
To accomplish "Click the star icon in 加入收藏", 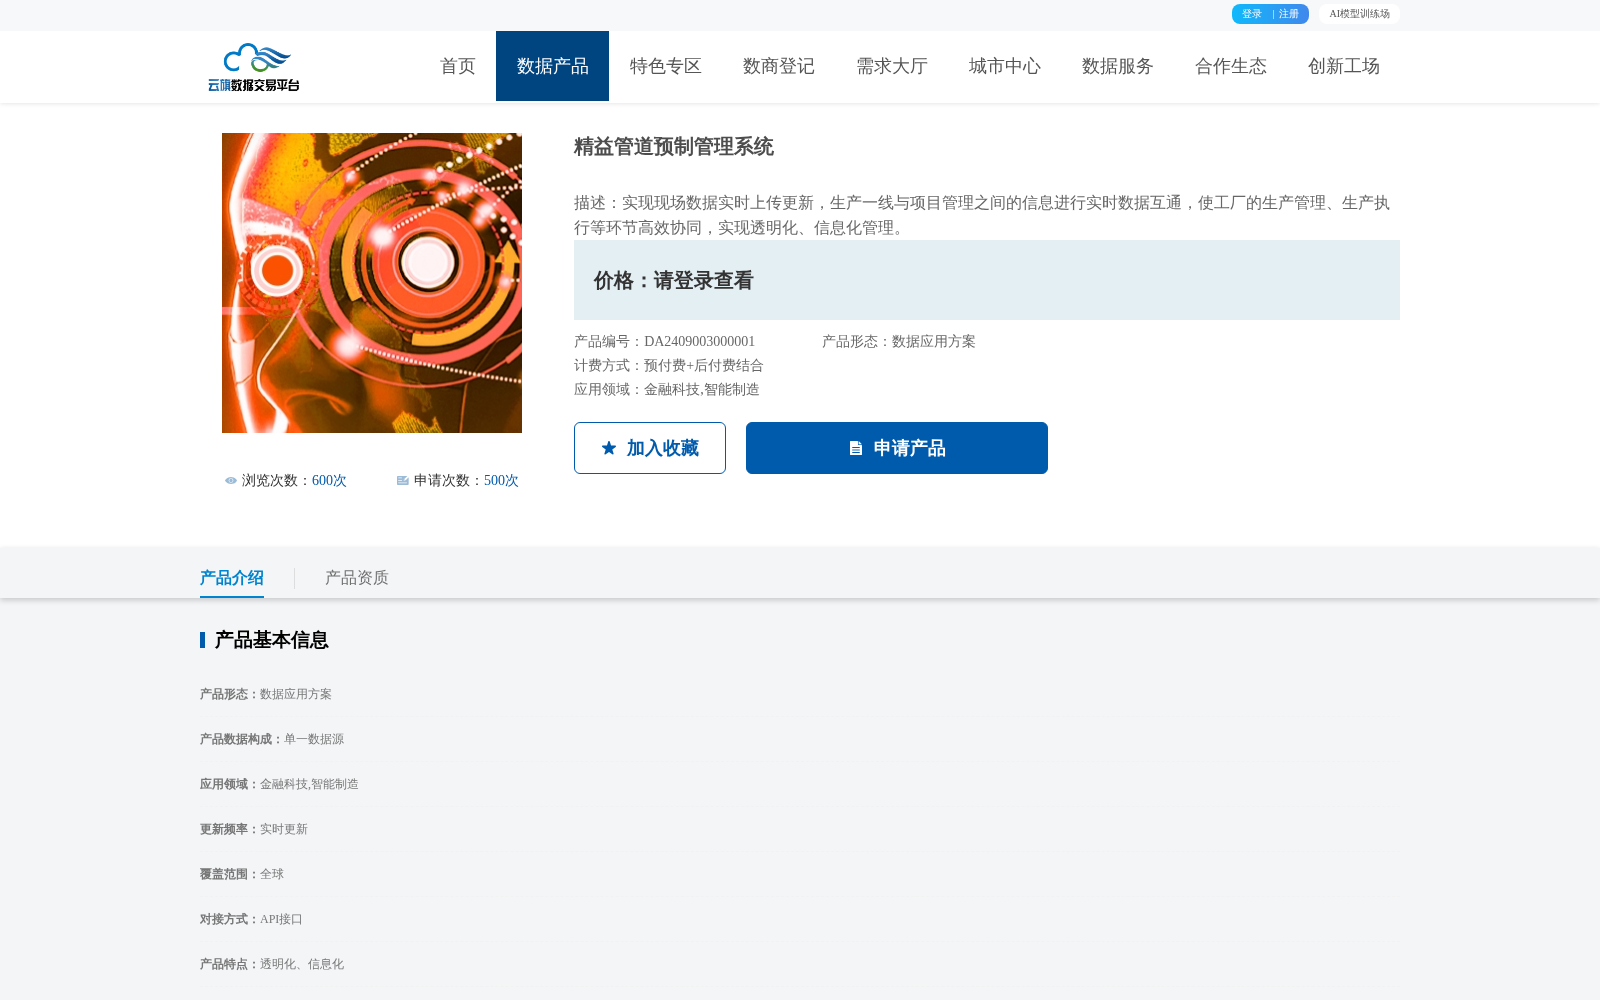I will coord(609,448).
